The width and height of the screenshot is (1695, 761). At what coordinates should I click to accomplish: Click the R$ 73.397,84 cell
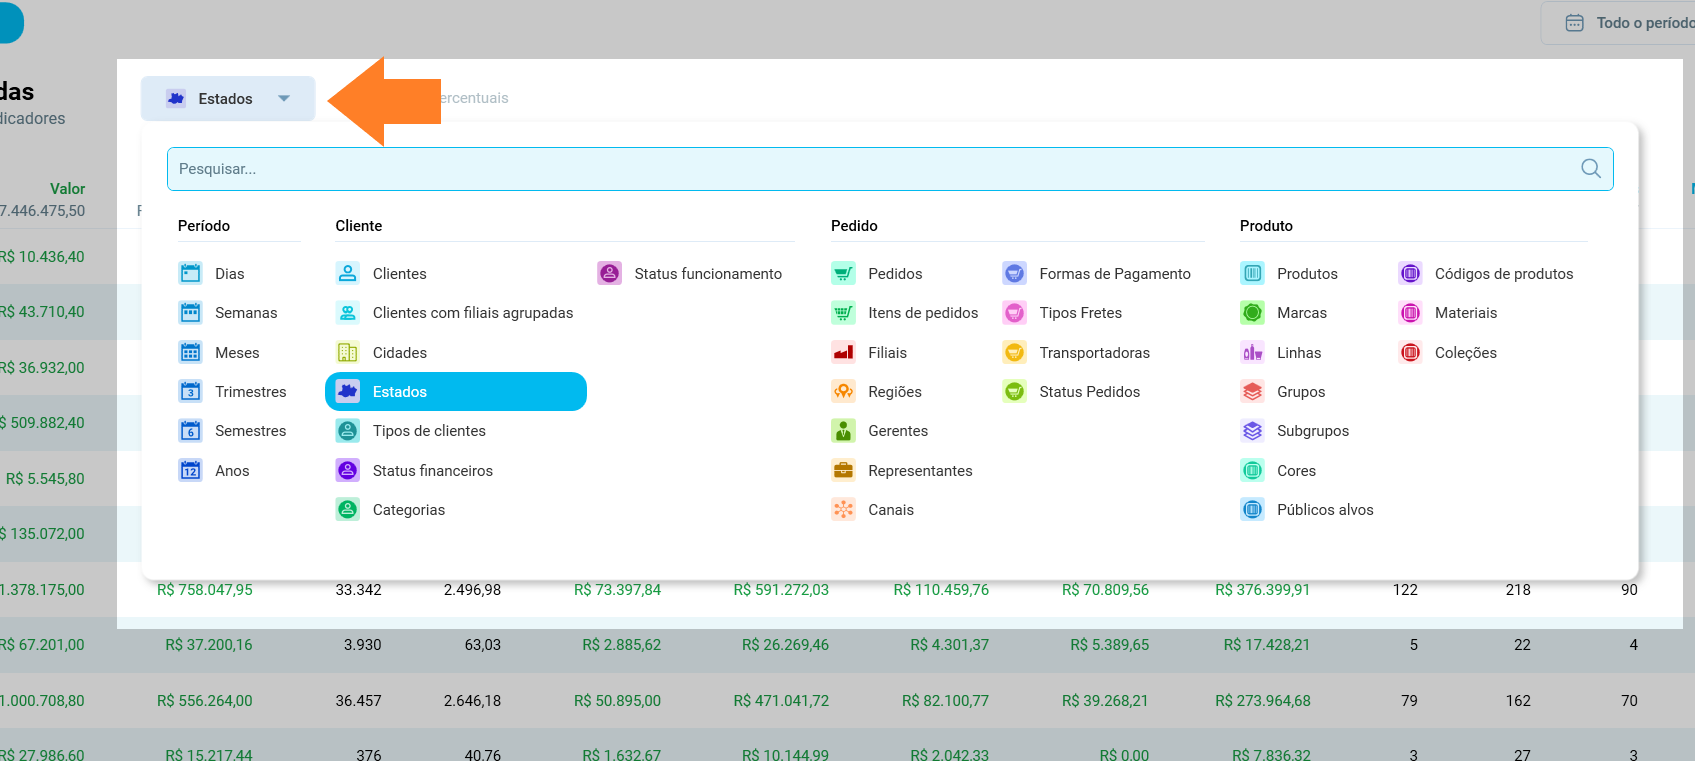coord(617,589)
